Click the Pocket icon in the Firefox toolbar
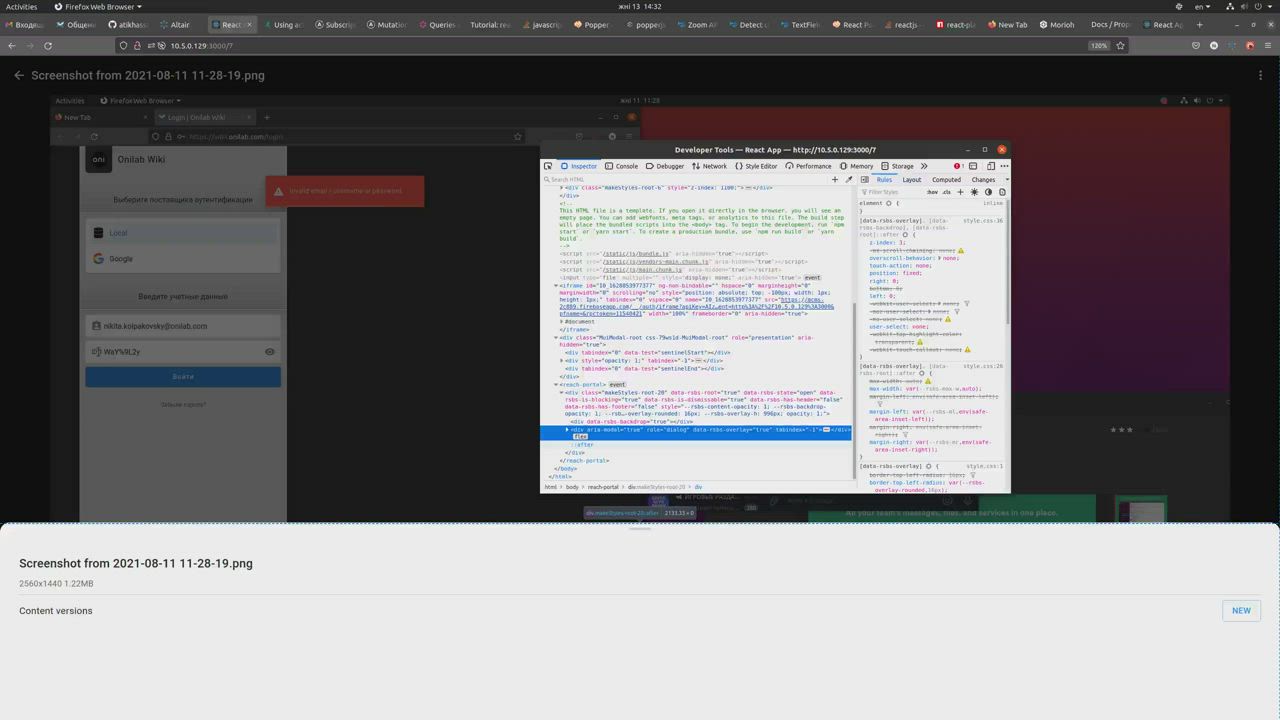Viewport: 1280px width, 720px height. (1196, 45)
